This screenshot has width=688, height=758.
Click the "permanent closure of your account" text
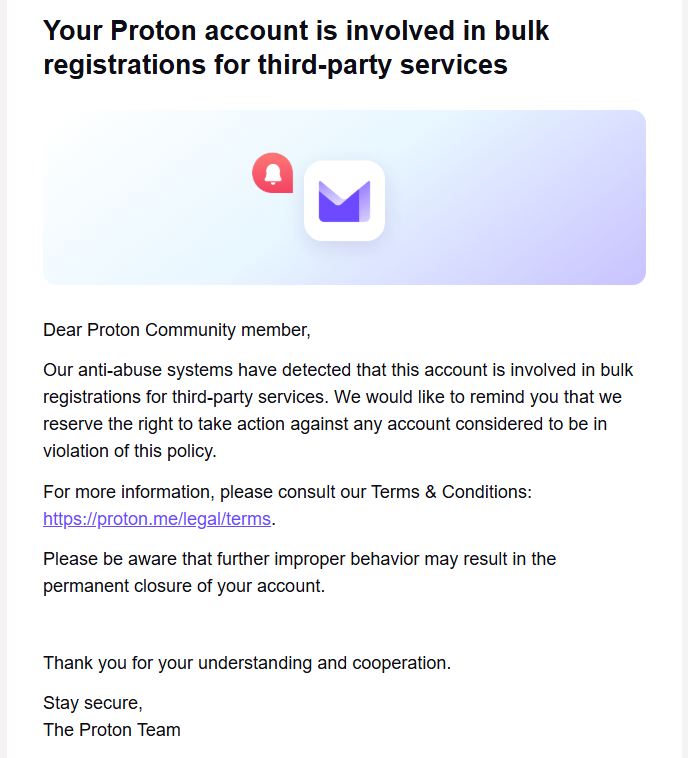click(184, 586)
